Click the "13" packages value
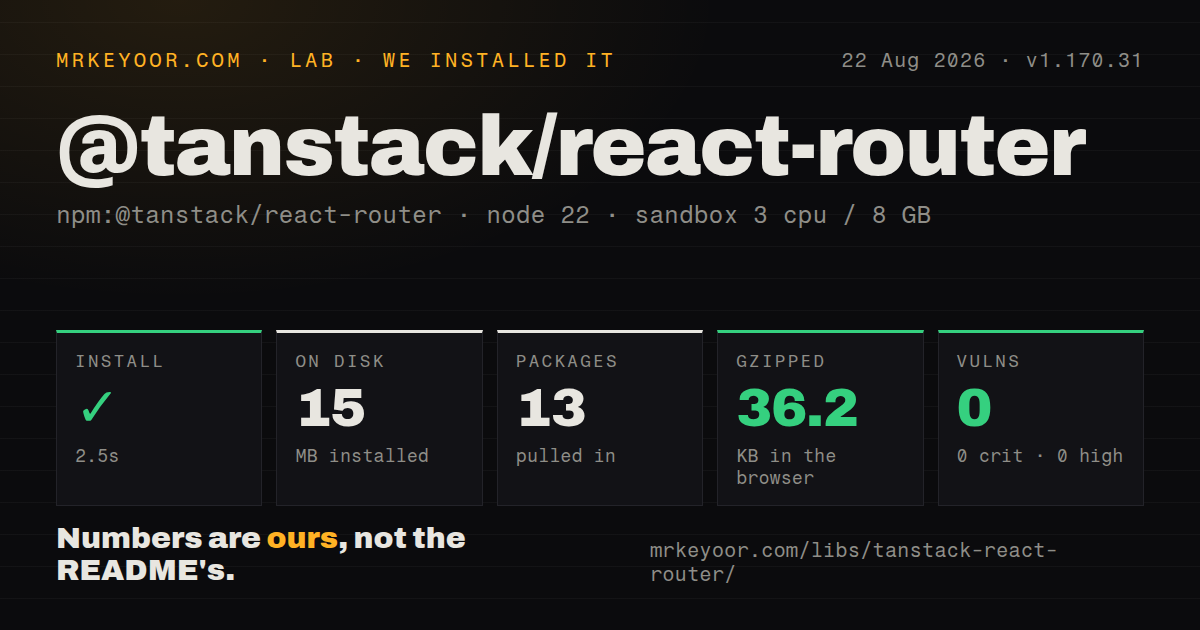The width and height of the screenshot is (1200, 630). click(552, 408)
